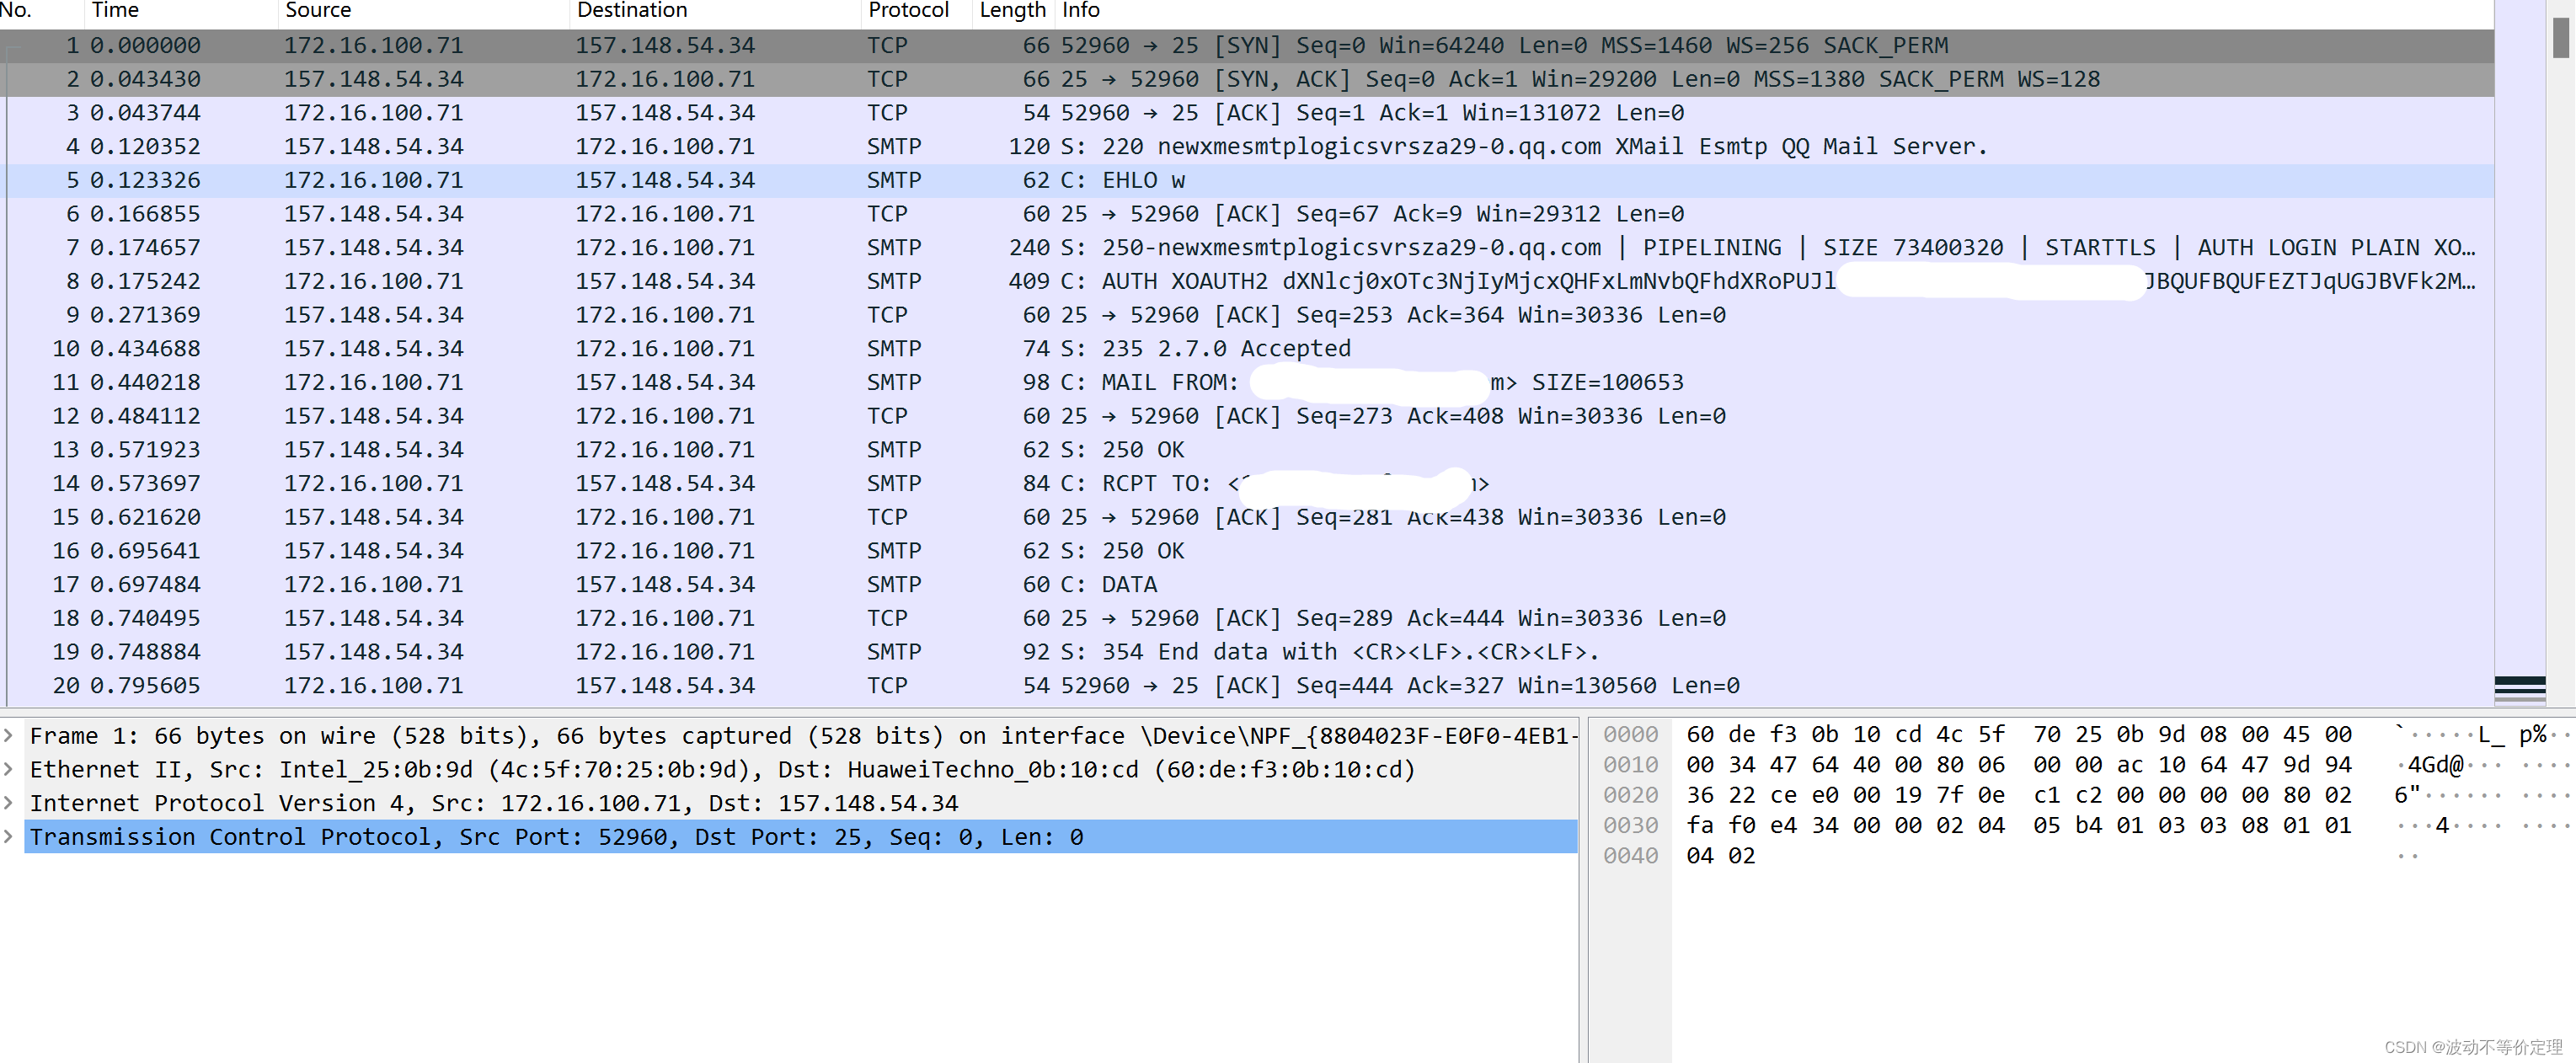
Task: Select packet 15 ACK Seq=281 row
Action: (1247, 518)
